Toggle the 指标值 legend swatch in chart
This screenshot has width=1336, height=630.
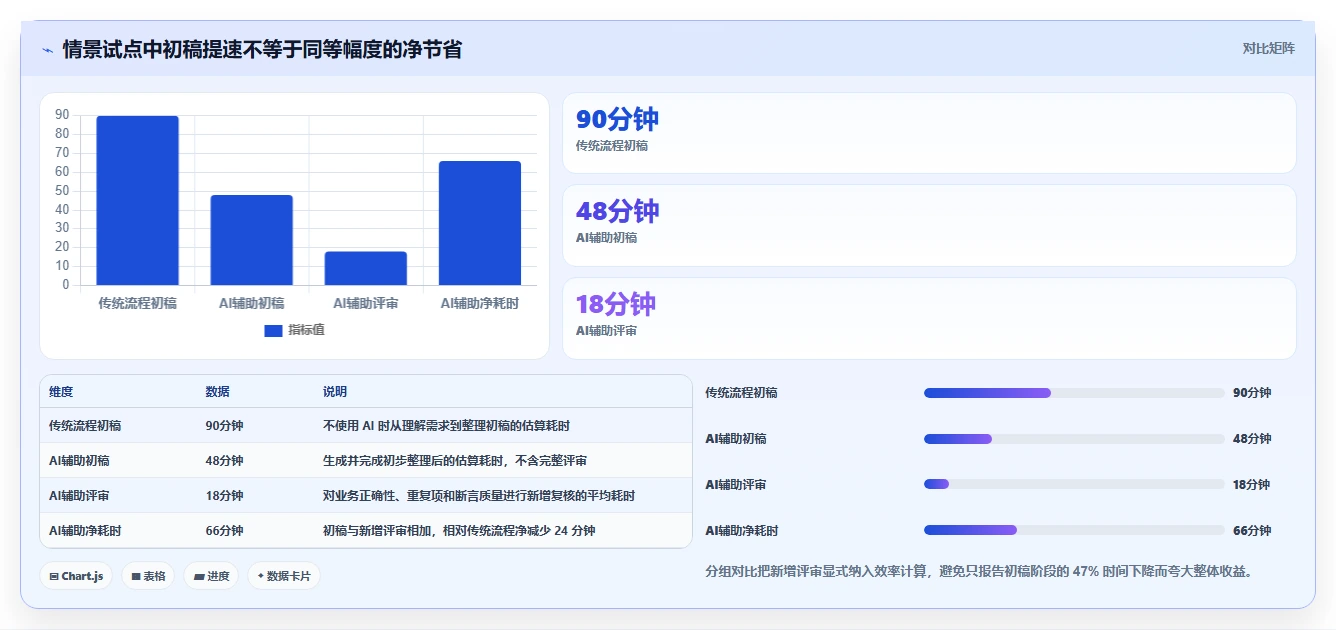(x=273, y=330)
